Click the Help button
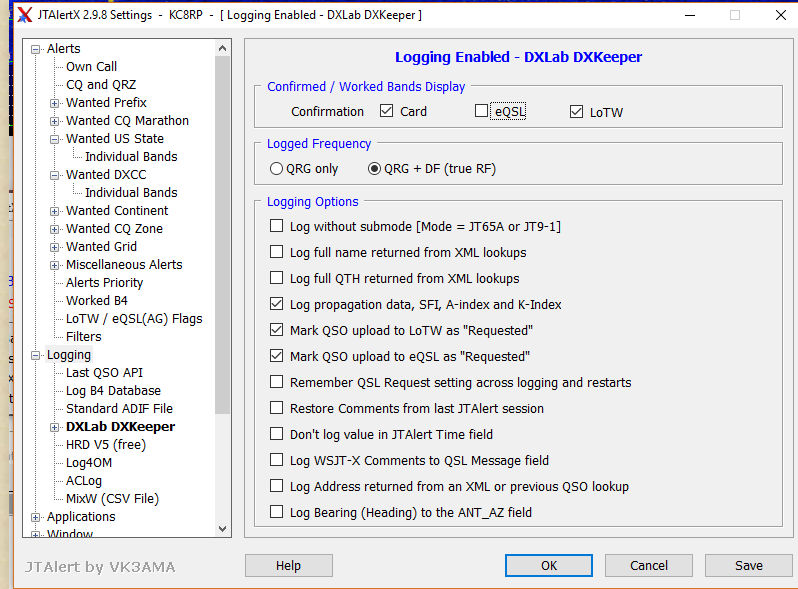798x589 pixels. (x=289, y=566)
